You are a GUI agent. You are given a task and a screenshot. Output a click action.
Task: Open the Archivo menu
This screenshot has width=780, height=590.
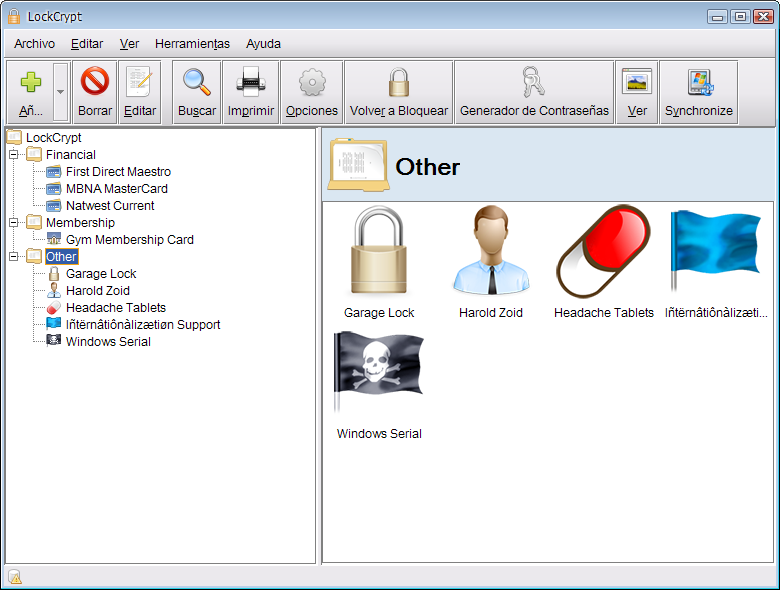tap(34, 44)
